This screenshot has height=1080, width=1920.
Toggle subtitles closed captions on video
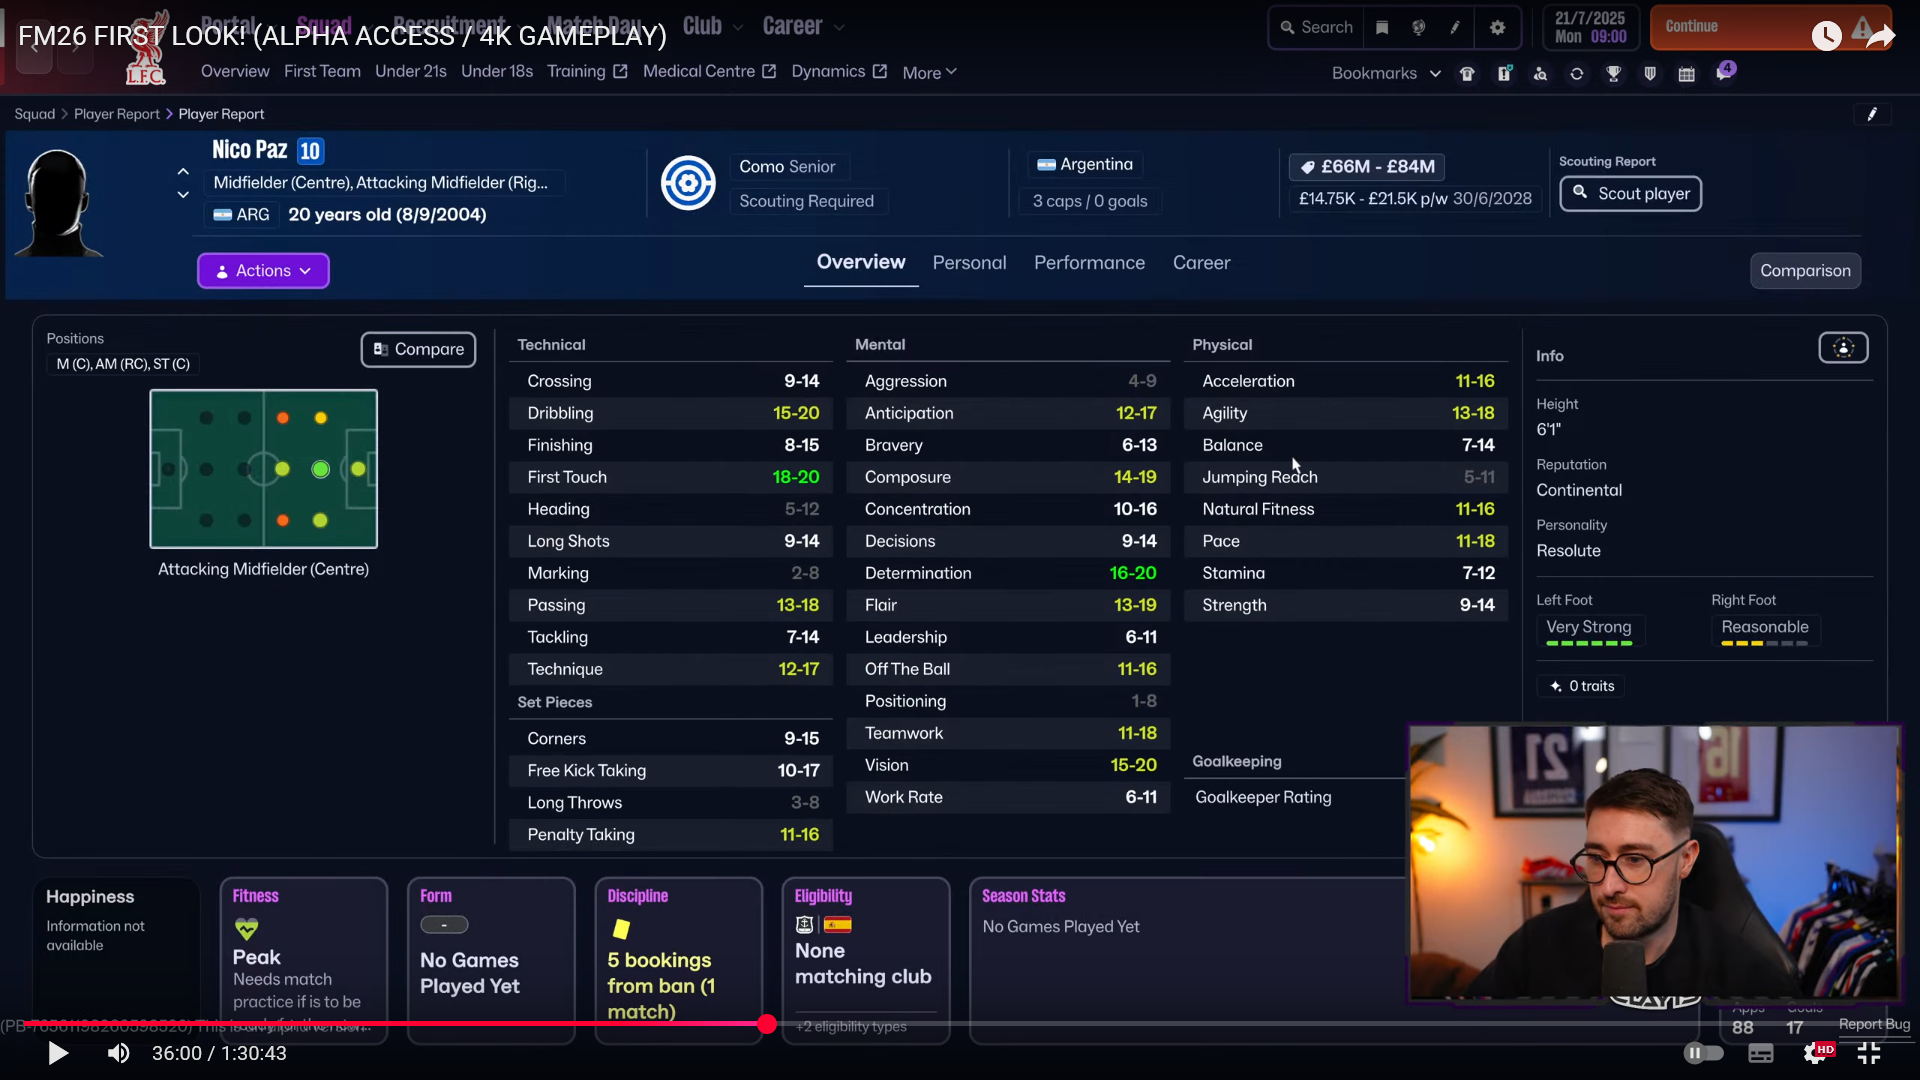1761,1053
